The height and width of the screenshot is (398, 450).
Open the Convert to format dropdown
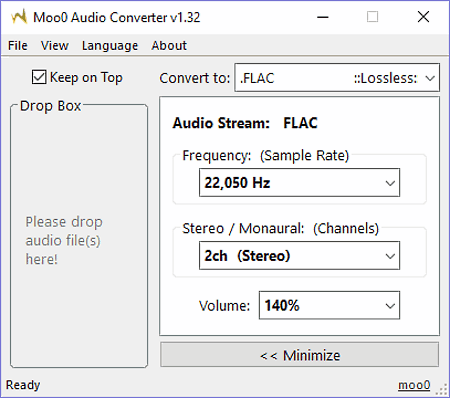pyautogui.click(x=337, y=78)
